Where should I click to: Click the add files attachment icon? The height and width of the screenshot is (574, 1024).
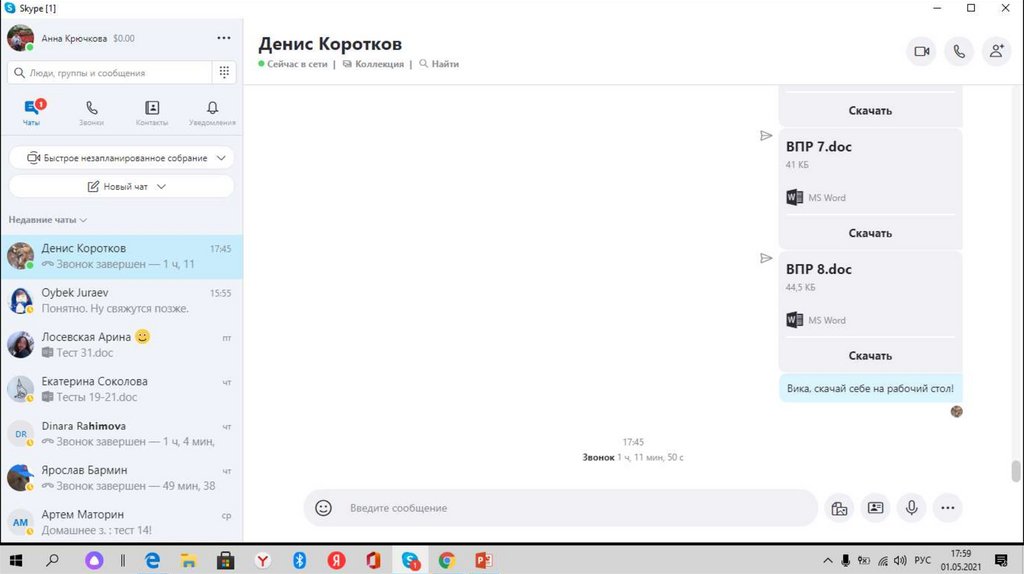tap(839, 508)
